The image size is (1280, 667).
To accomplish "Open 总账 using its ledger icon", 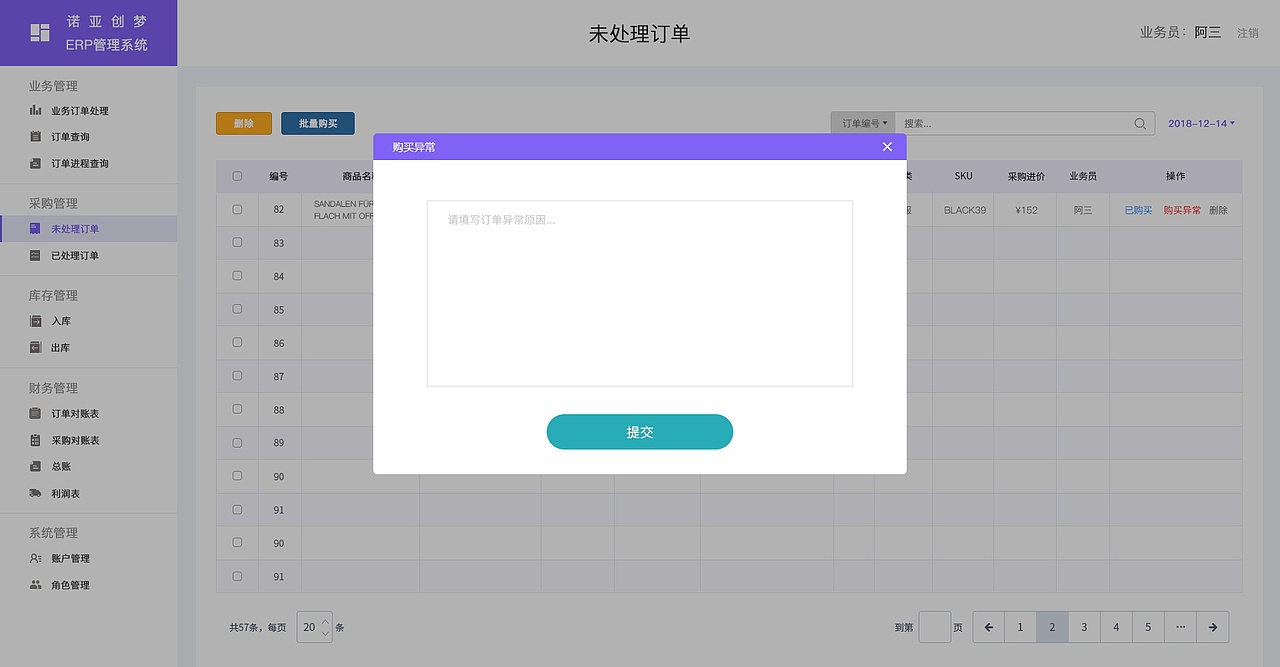I will point(37,466).
